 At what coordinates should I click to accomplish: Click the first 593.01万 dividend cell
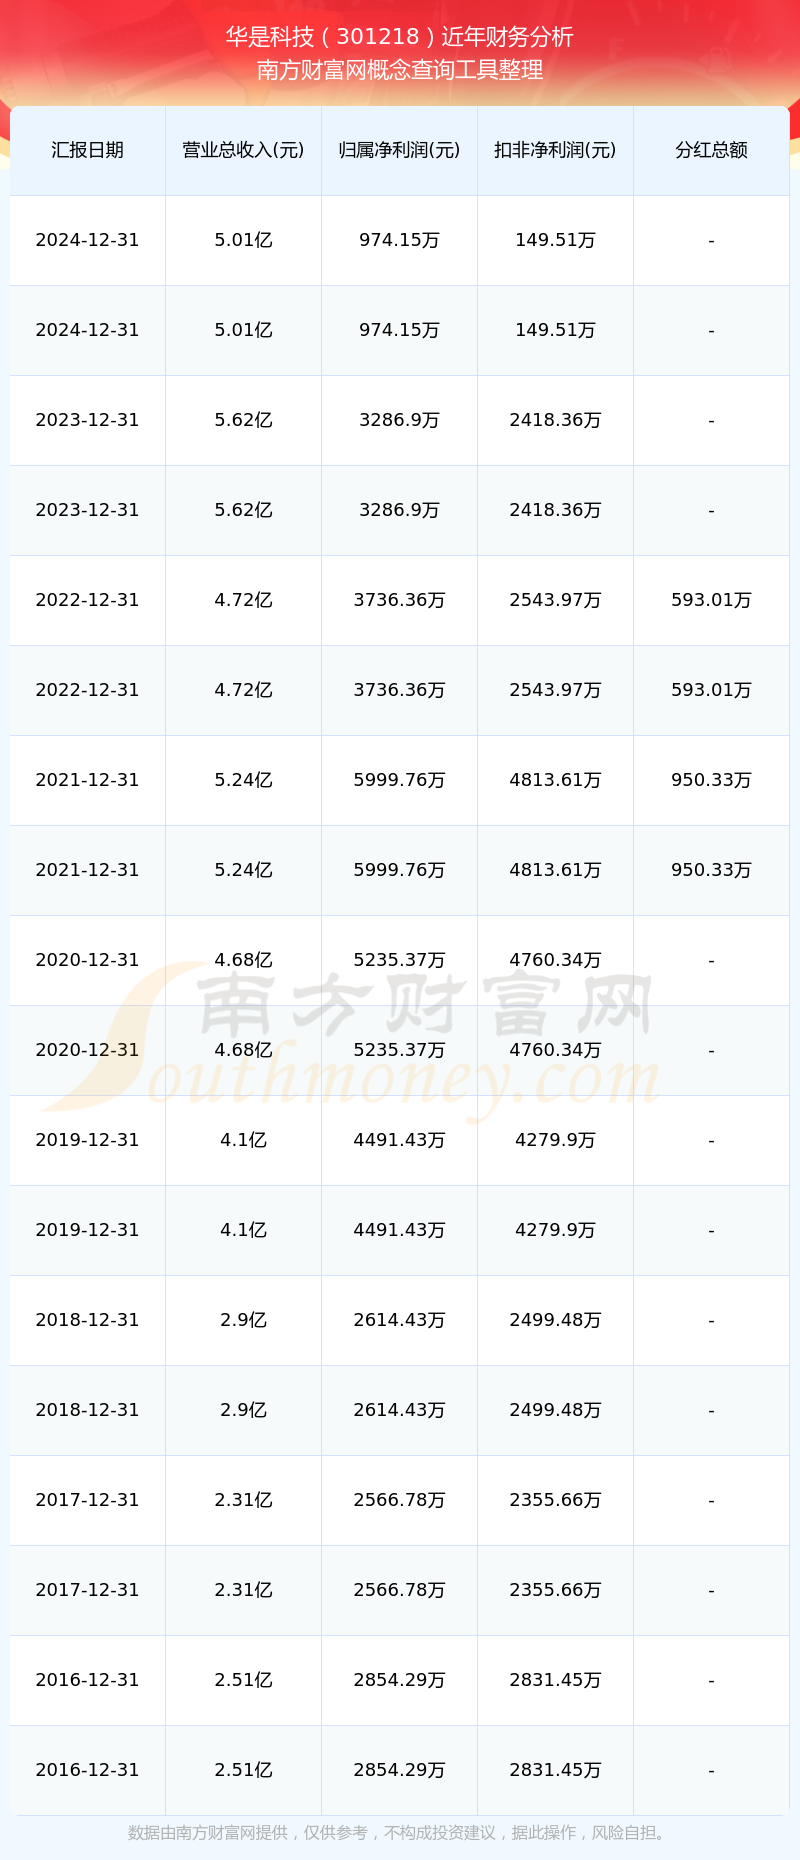point(711,600)
